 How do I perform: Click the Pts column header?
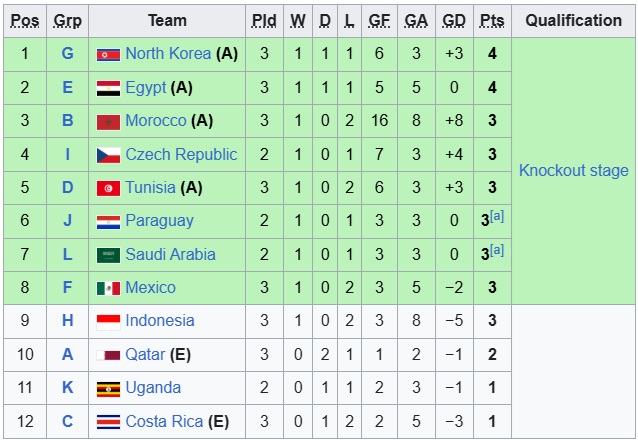[x=491, y=20]
